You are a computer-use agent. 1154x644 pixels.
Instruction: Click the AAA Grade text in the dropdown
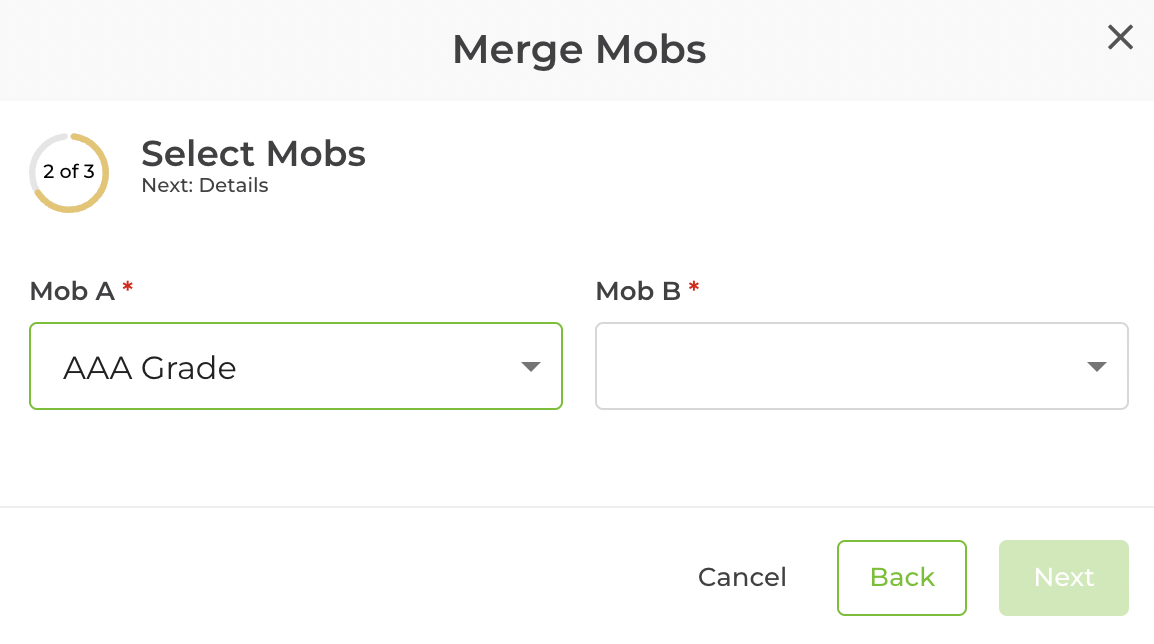pyautogui.click(x=150, y=368)
